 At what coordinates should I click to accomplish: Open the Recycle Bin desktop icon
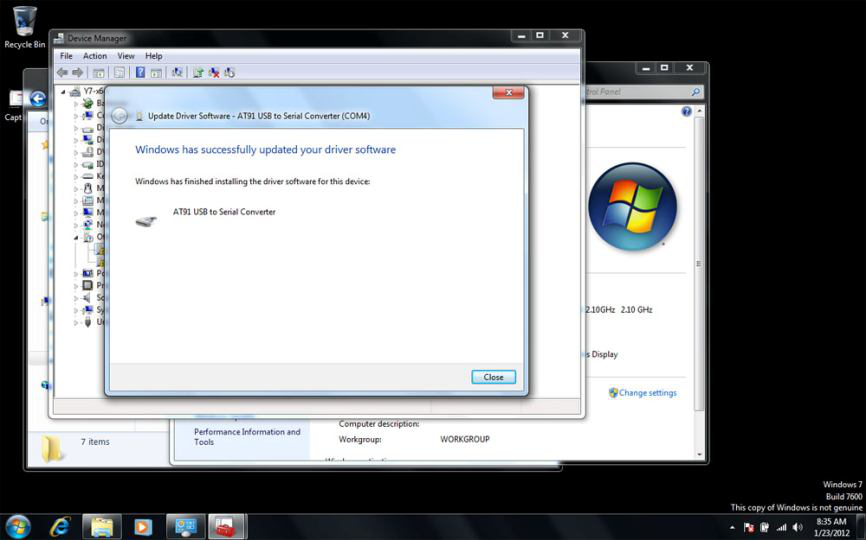(25, 27)
